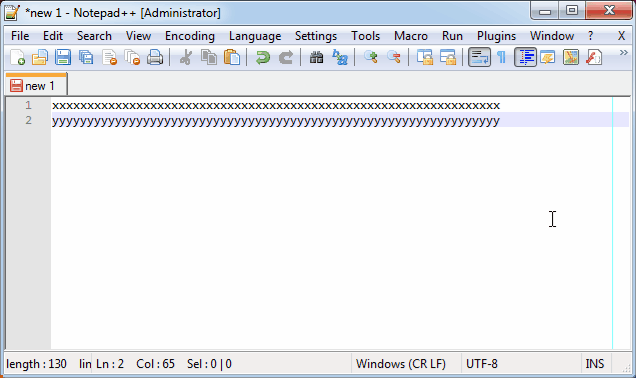636x378 pixels.
Task: Toggle INS insert mode in status bar
Action: coord(595,364)
